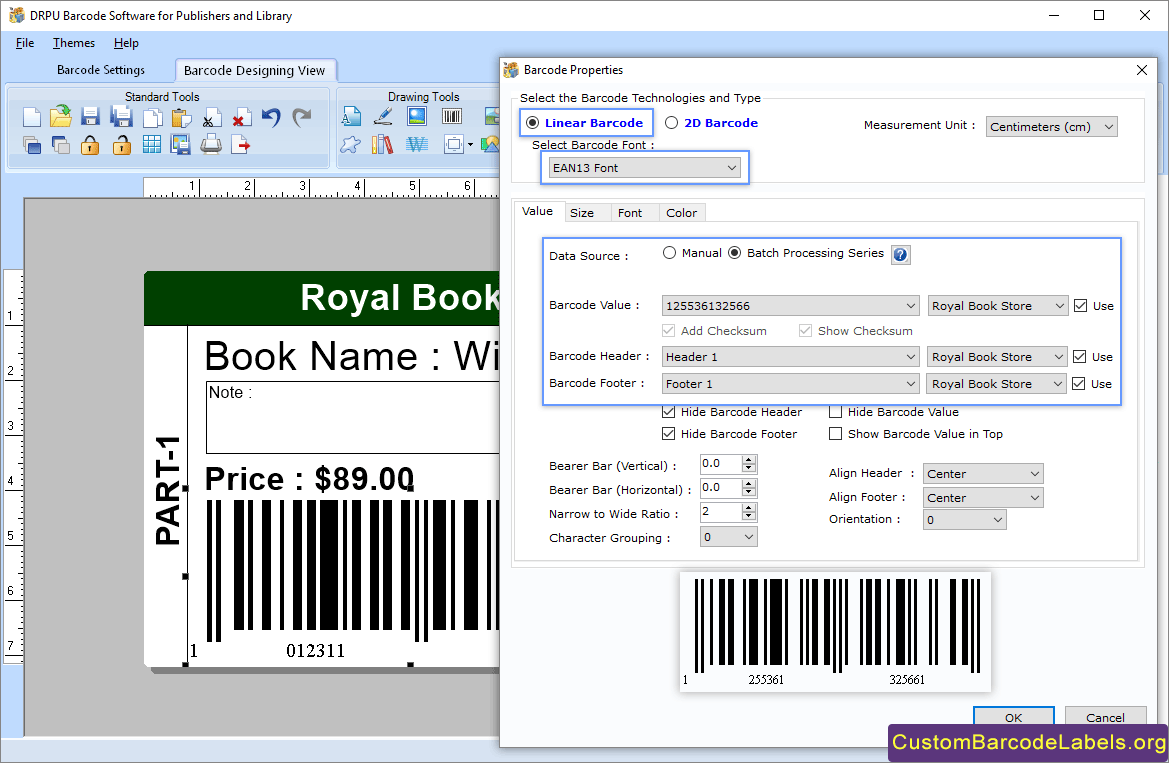This screenshot has height=763, width=1169.
Task: Select the Star shape tool
Action: 350,144
